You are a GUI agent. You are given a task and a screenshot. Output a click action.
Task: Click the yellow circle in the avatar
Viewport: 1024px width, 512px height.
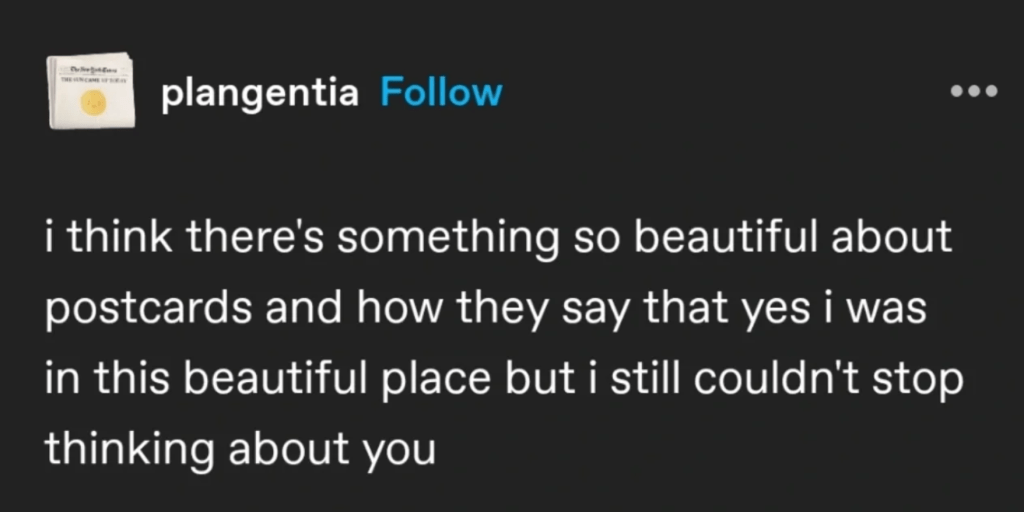click(93, 100)
